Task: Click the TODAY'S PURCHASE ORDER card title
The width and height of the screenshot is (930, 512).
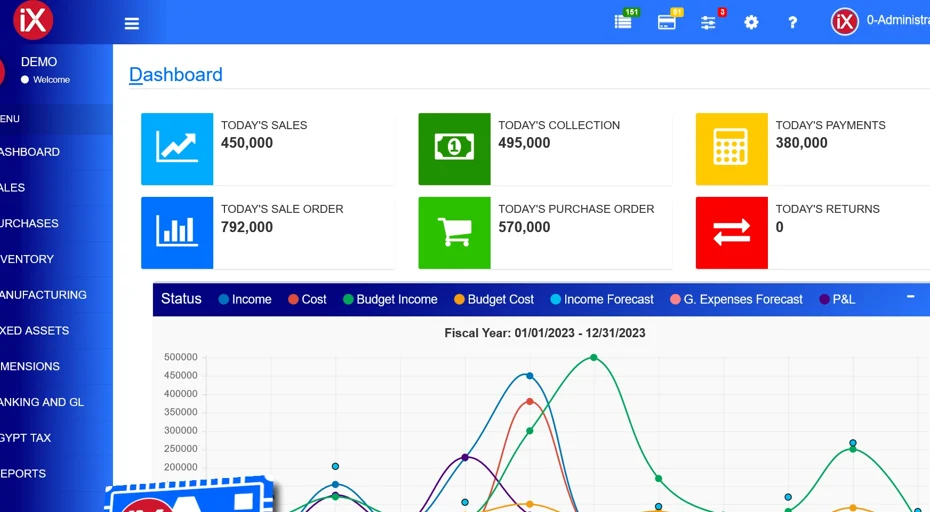Action: point(576,209)
